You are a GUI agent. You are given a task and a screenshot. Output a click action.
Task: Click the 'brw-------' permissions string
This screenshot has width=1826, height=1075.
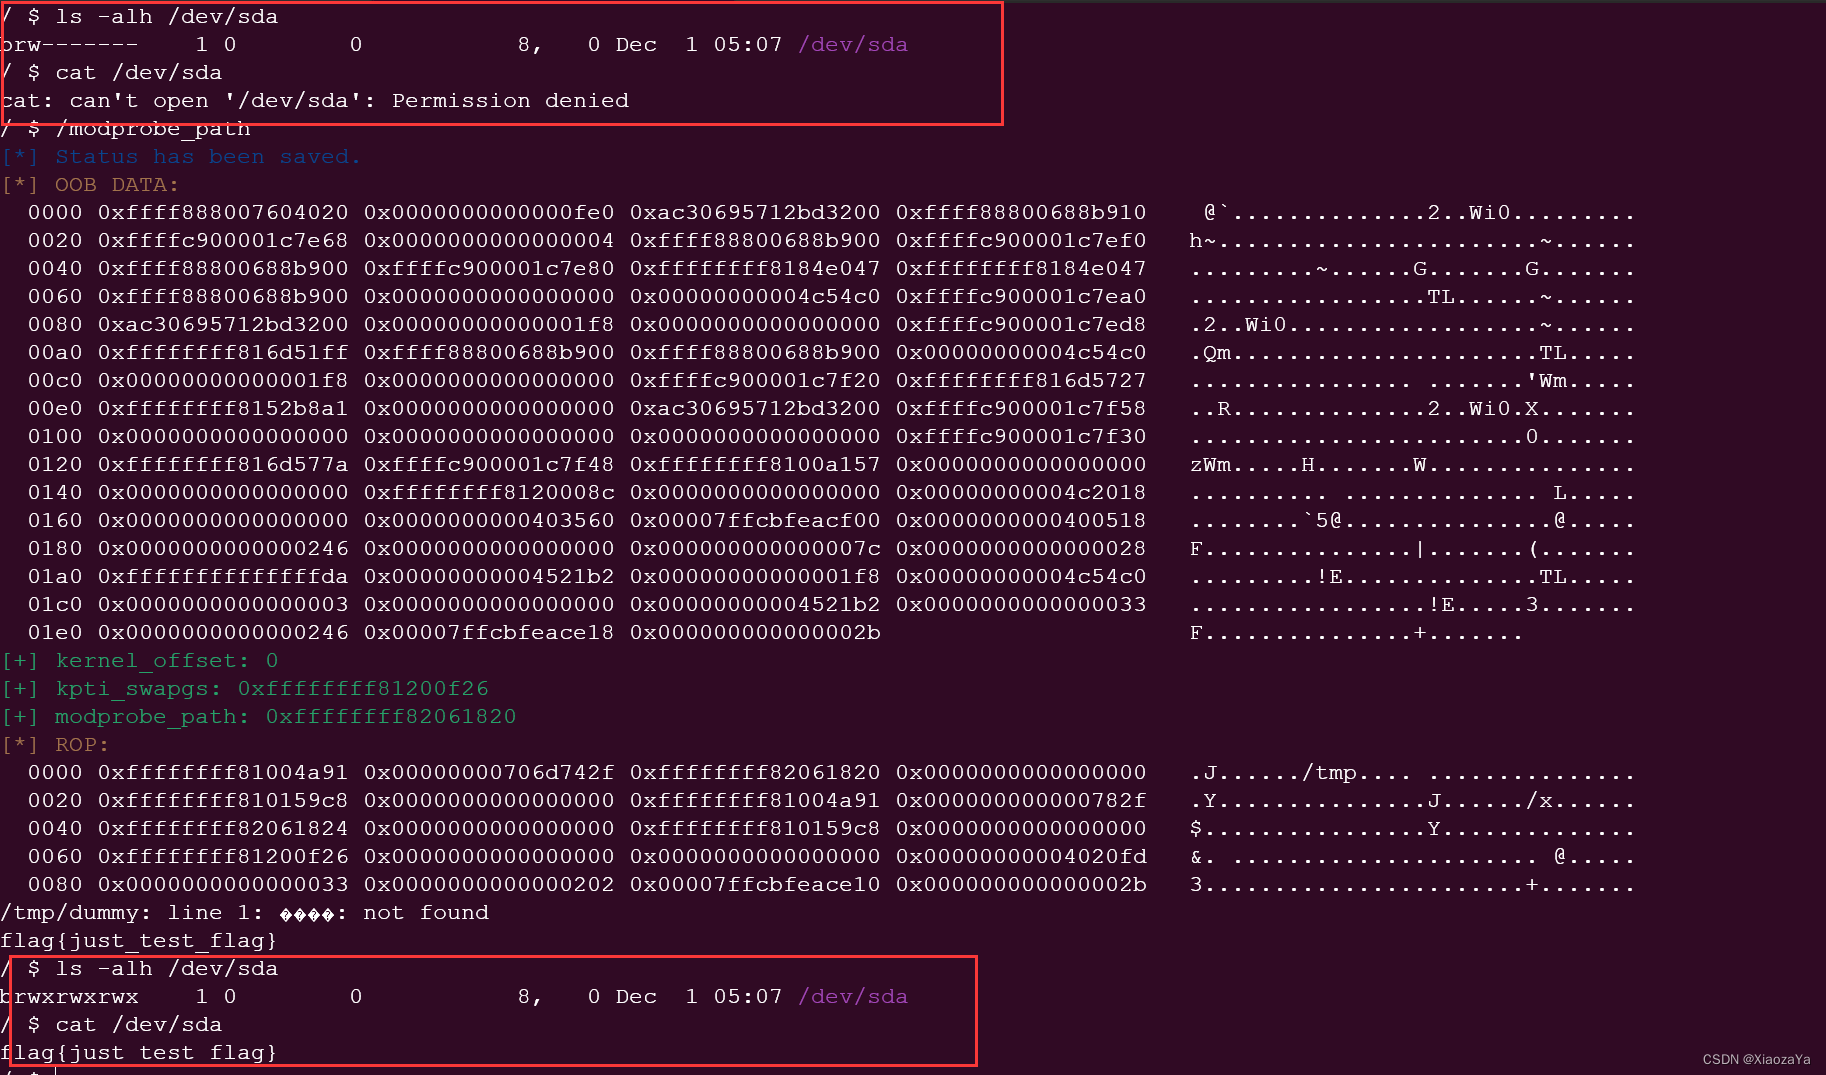(70, 45)
